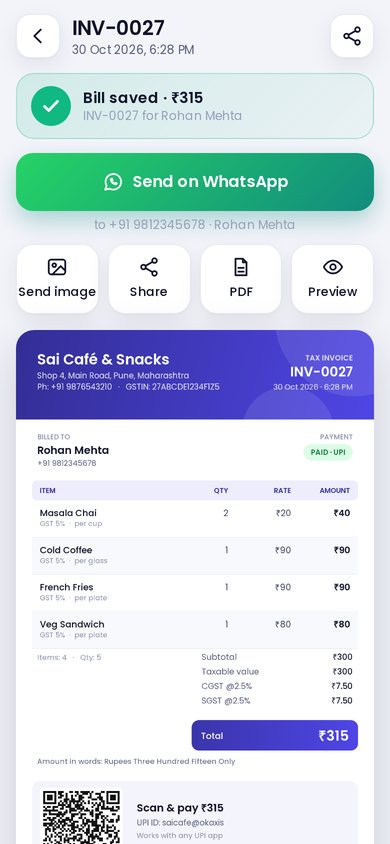The height and width of the screenshot is (844, 390).
Task: Tap the WhatsApp logo icon
Action: pyautogui.click(x=113, y=182)
